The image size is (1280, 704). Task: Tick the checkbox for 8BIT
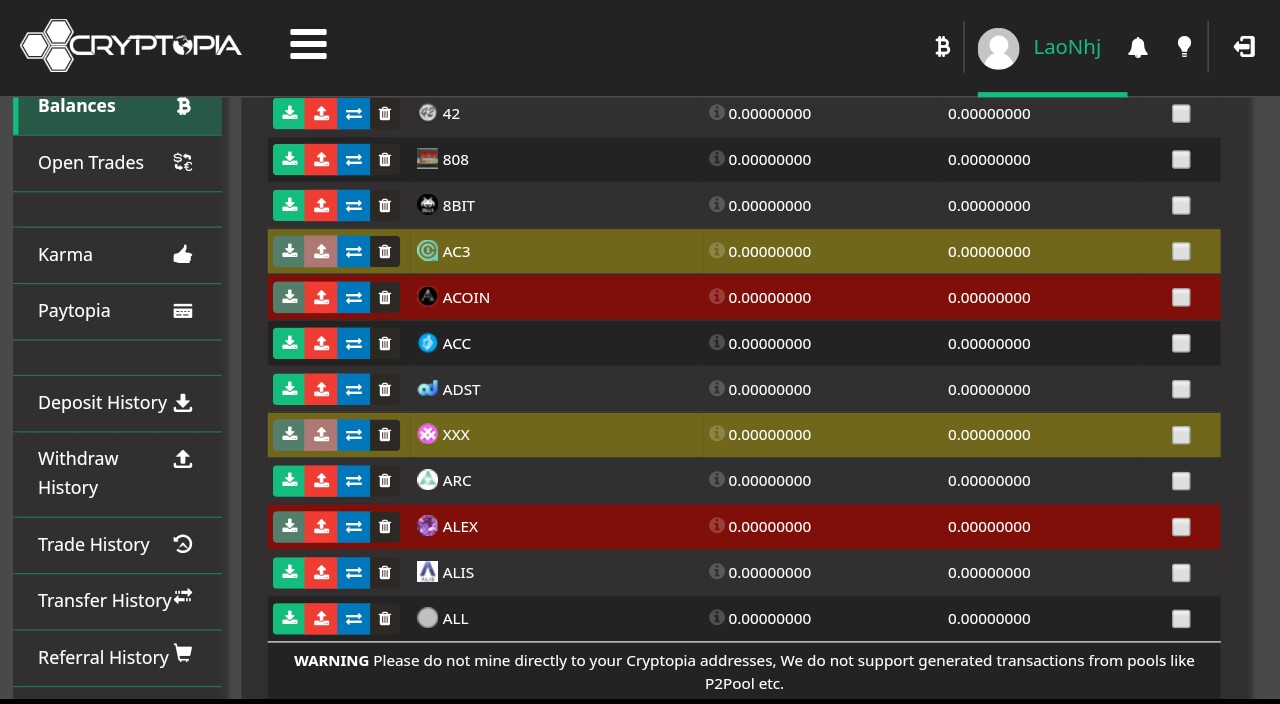1181,206
